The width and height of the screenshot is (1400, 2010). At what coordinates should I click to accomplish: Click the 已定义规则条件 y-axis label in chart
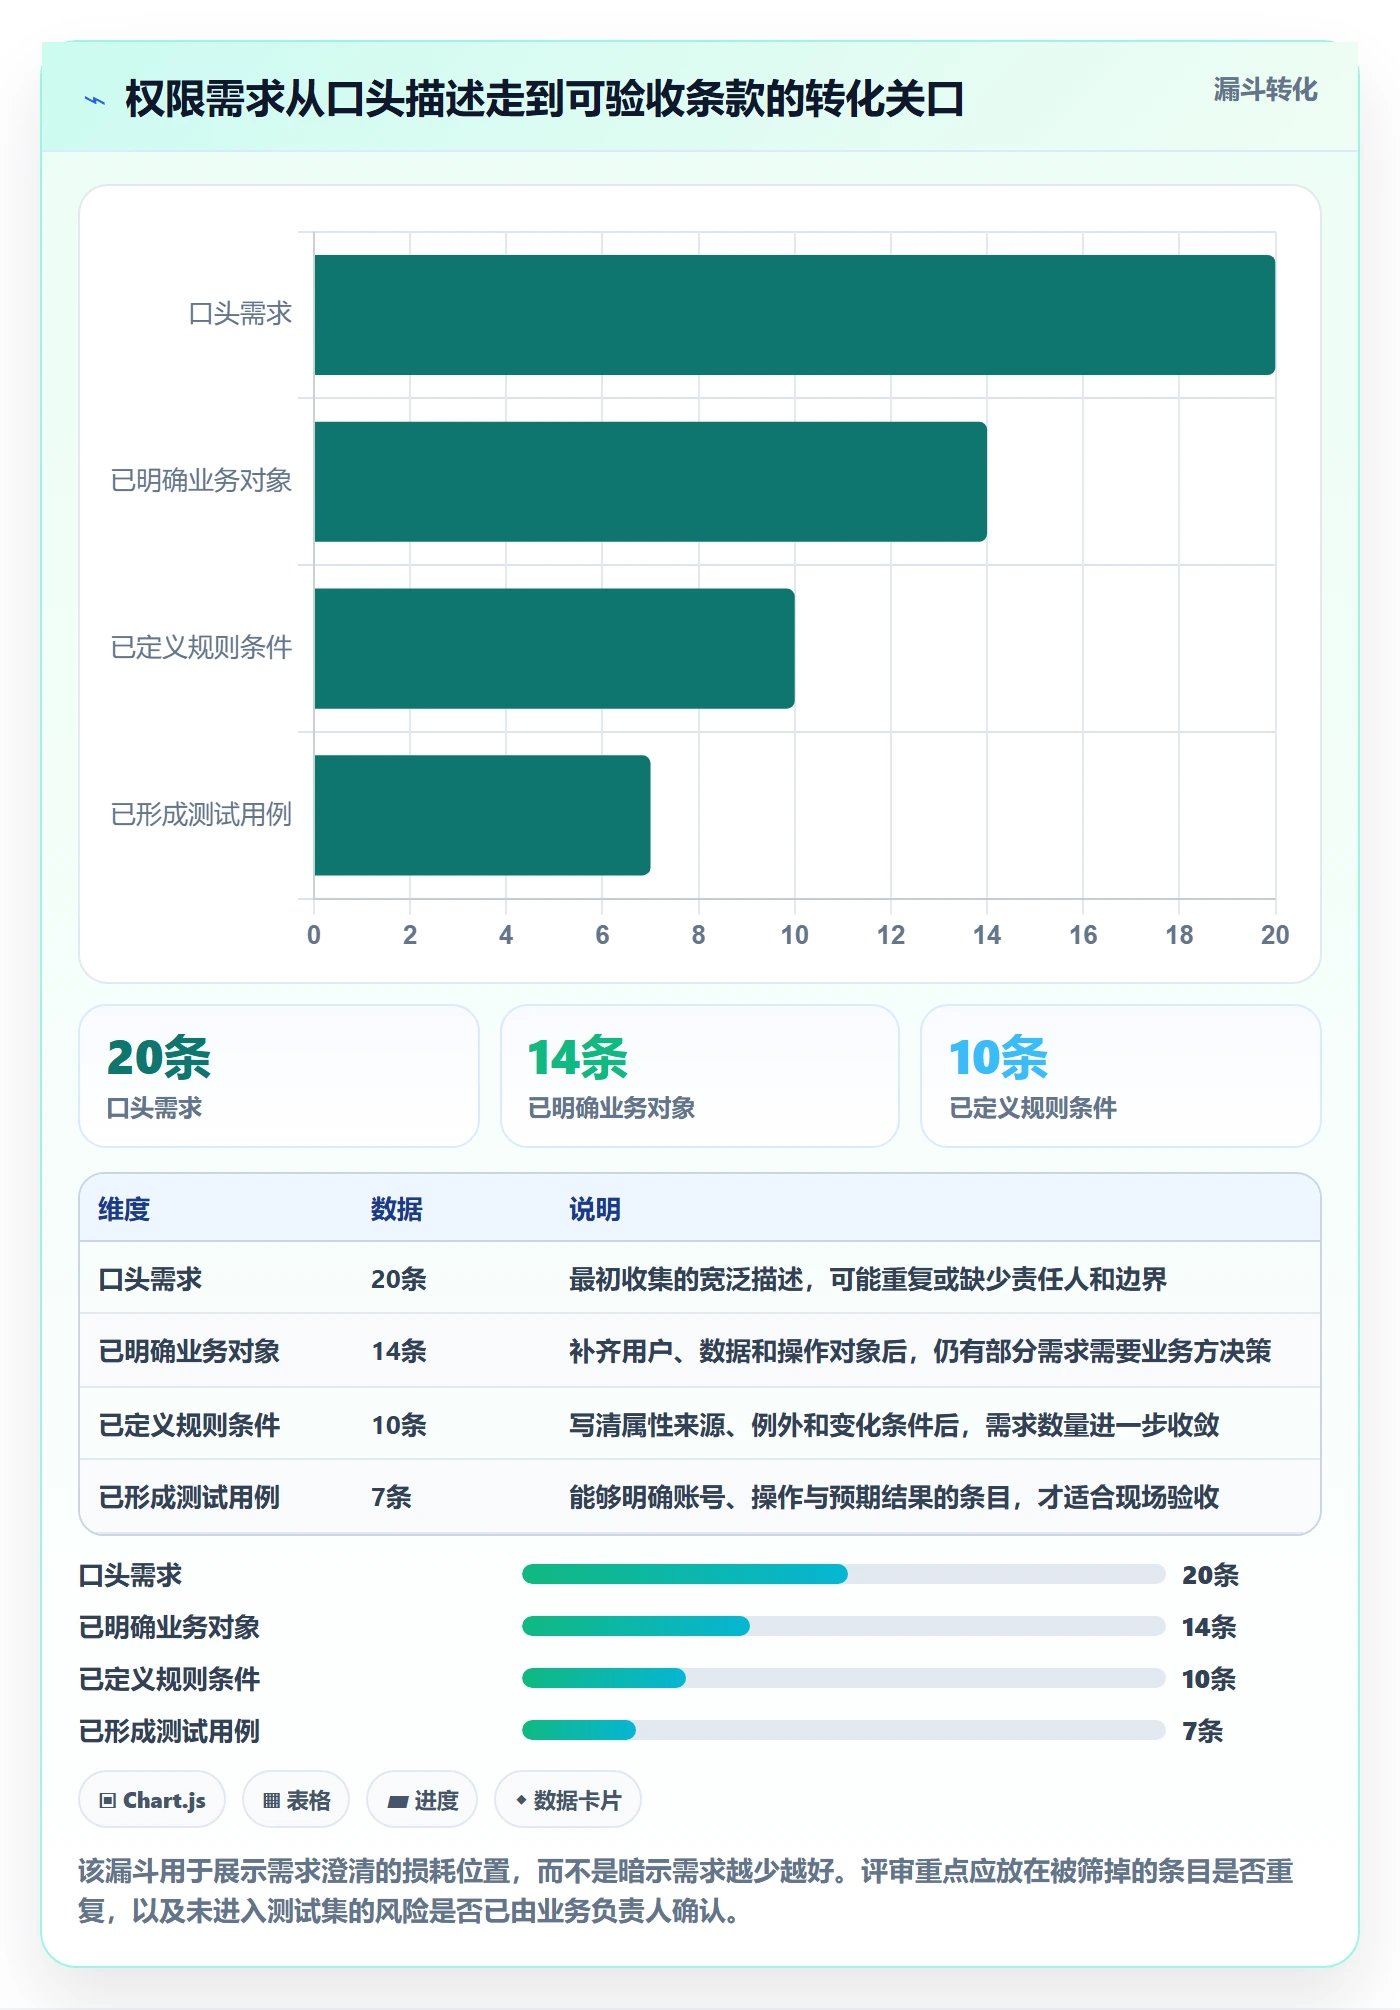(201, 648)
